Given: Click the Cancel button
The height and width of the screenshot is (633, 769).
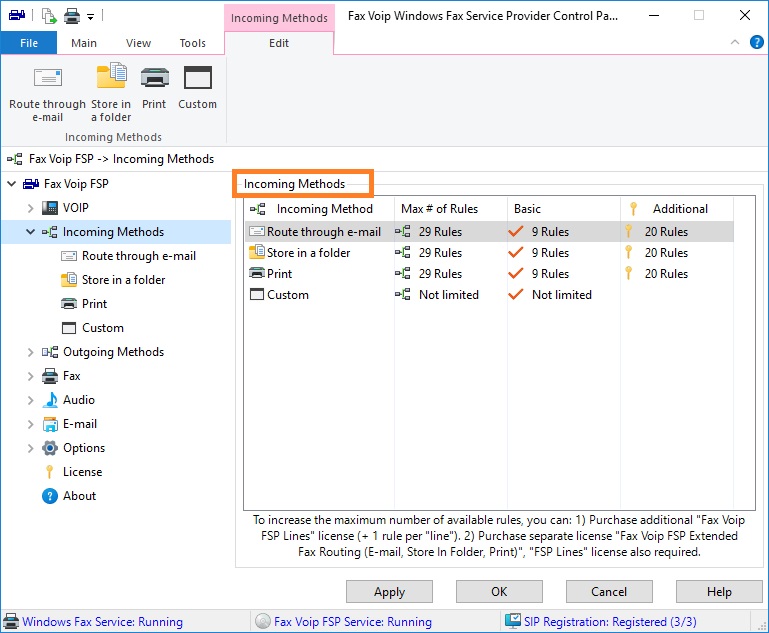Looking at the screenshot, I should click(x=609, y=592).
